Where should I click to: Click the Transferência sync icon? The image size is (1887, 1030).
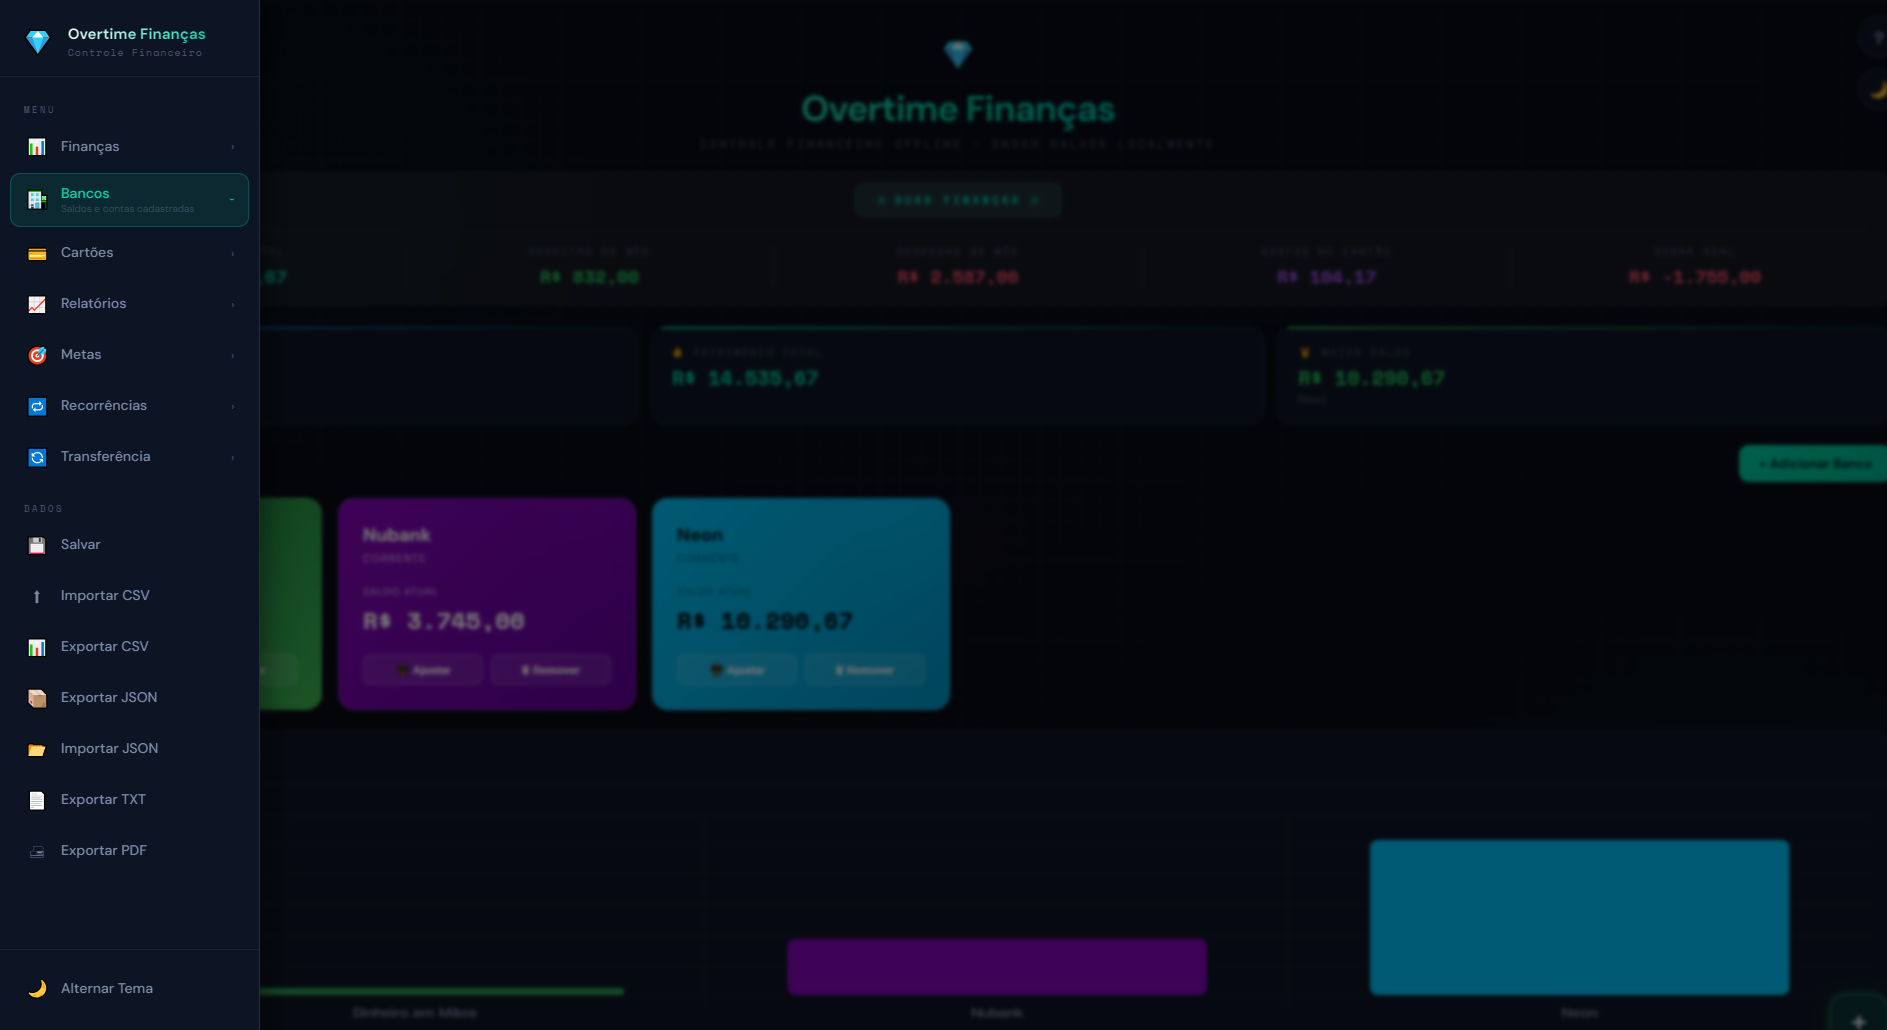click(x=37, y=457)
